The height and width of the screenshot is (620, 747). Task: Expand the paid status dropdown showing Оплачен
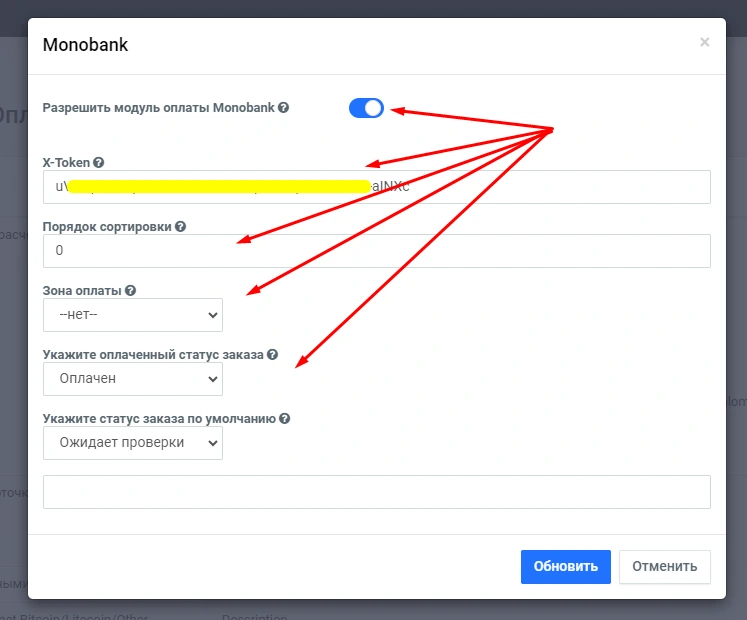pyautogui.click(x=133, y=379)
